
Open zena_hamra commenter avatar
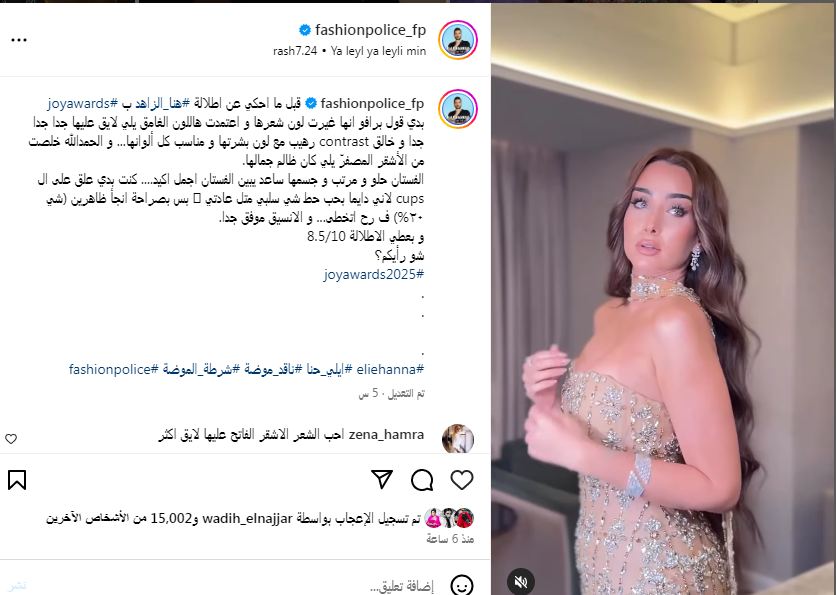[458, 439]
